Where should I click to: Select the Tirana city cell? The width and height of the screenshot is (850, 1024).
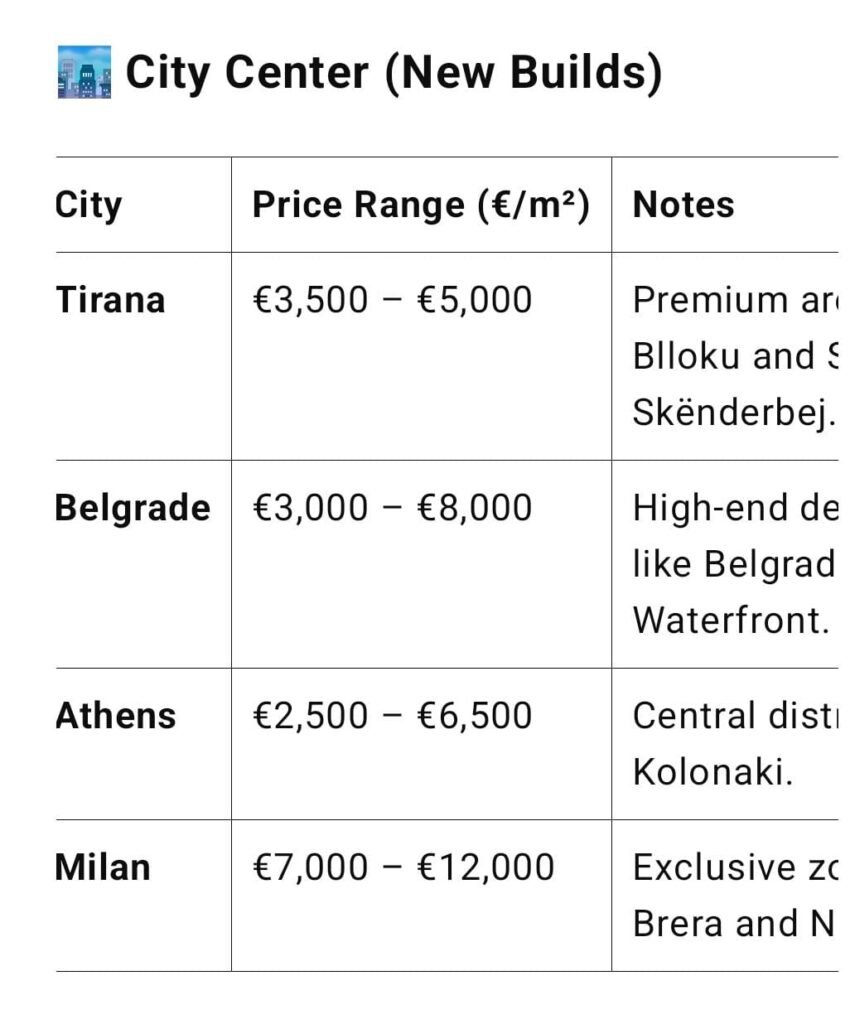[110, 300]
